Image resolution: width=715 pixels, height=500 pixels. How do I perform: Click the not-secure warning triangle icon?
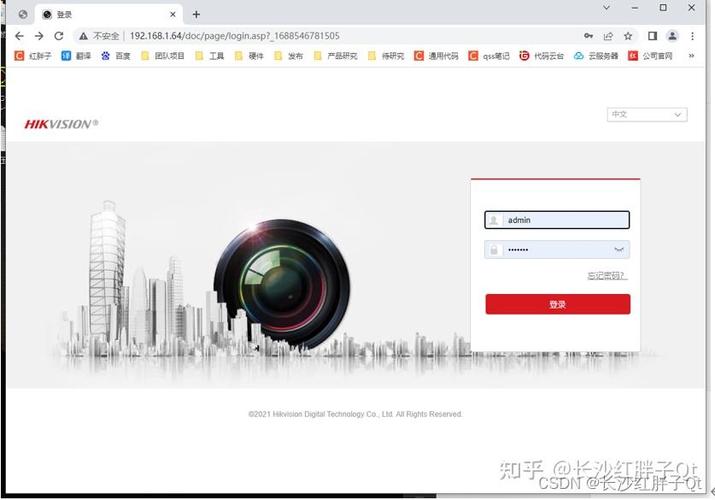83,36
